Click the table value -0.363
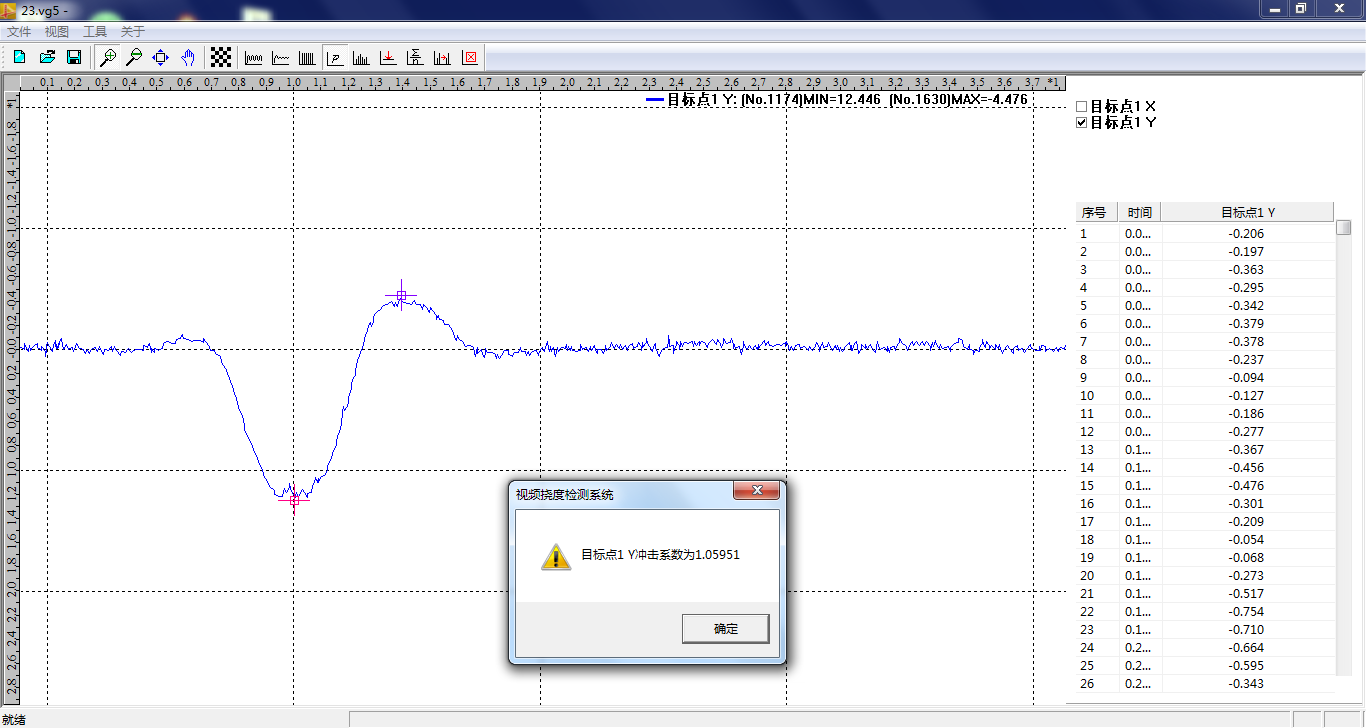This screenshot has width=1366, height=728. (1248, 270)
